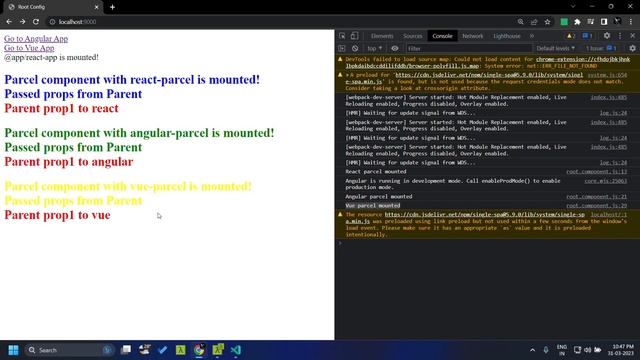Image resolution: width=640 pixels, height=360 pixels.
Task: Open the Elements tab
Action: click(x=382, y=36)
